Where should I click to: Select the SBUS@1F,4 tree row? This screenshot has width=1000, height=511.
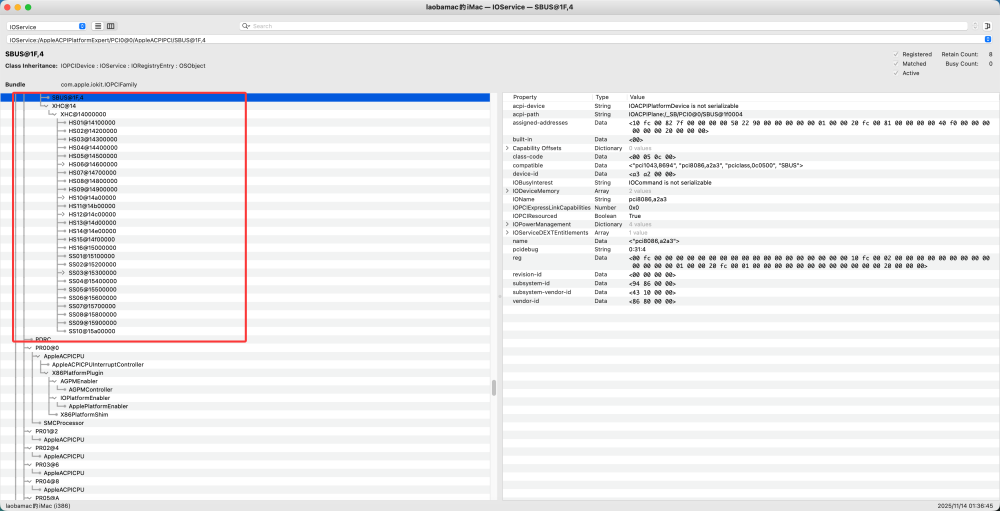pos(246,98)
